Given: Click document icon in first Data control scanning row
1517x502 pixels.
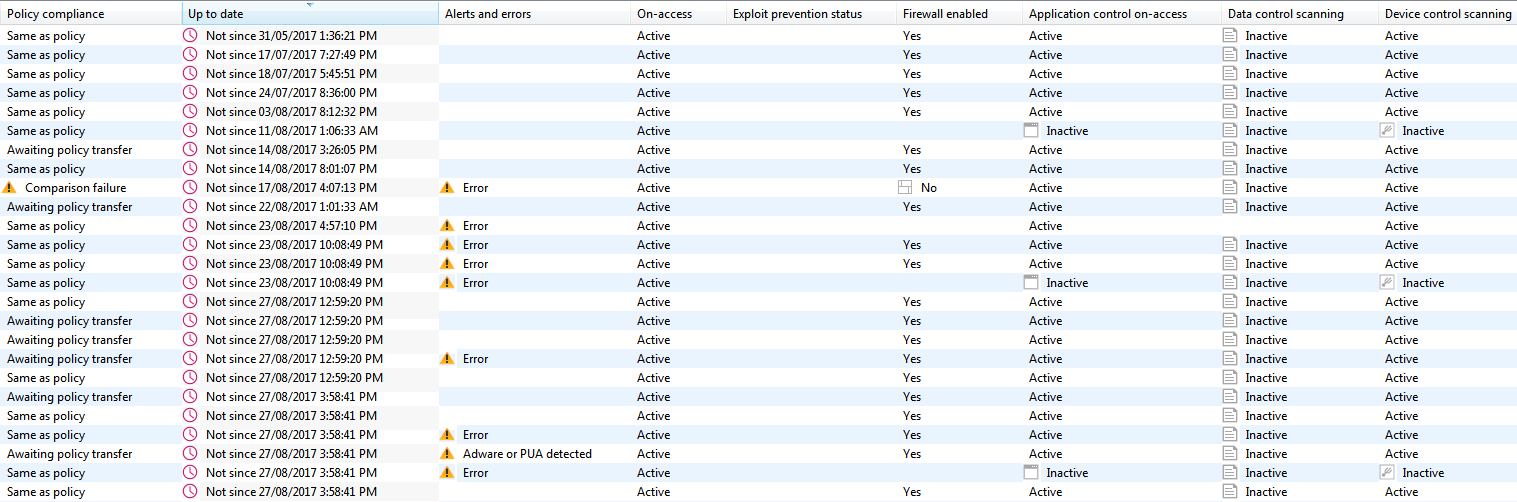Looking at the screenshot, I should pyautogui.click(x=1230, y=35).
